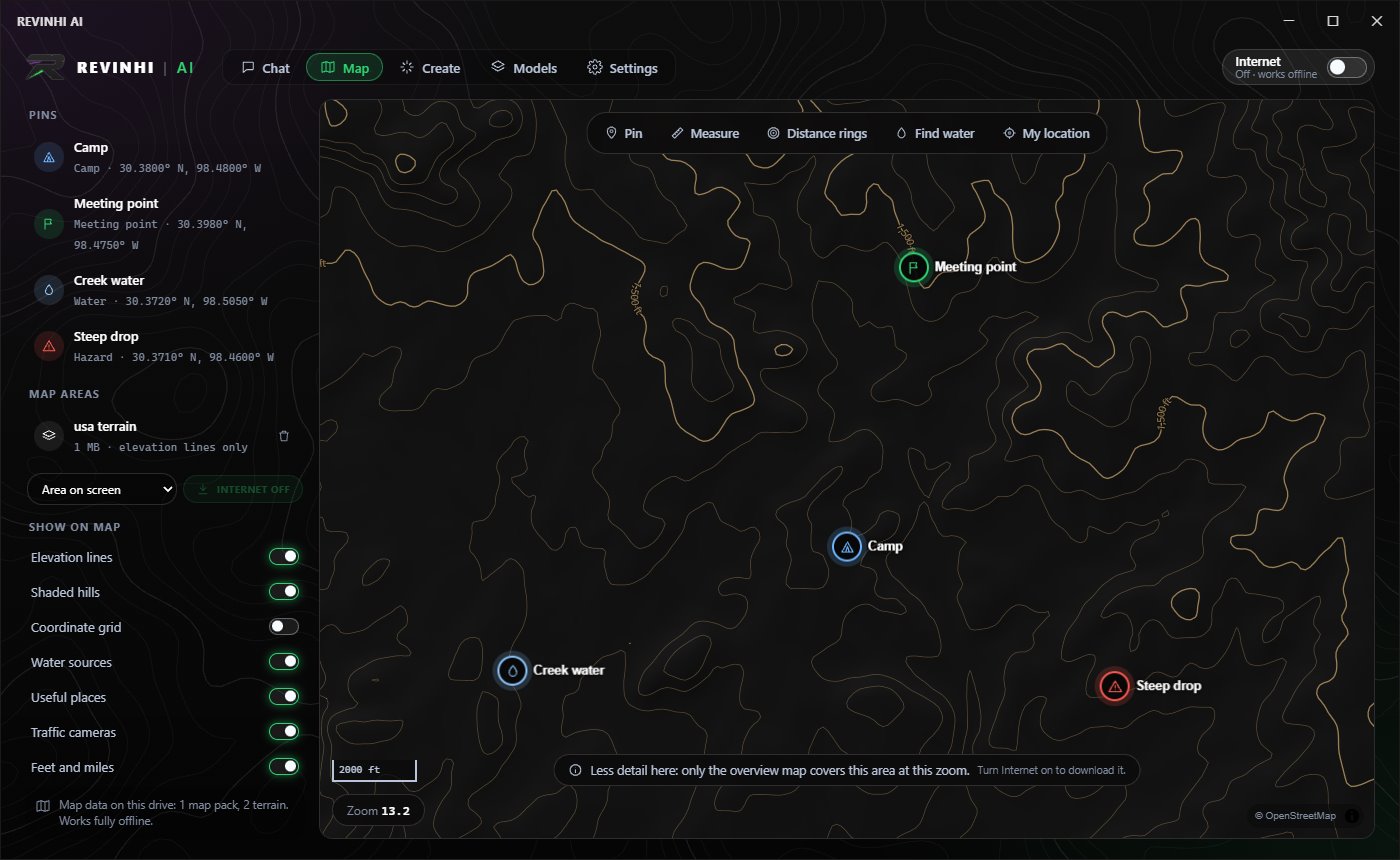Click the 2000 ft scale bar
The width and height of the screenshot is (1400, 860).
click(x=374, y=771)
